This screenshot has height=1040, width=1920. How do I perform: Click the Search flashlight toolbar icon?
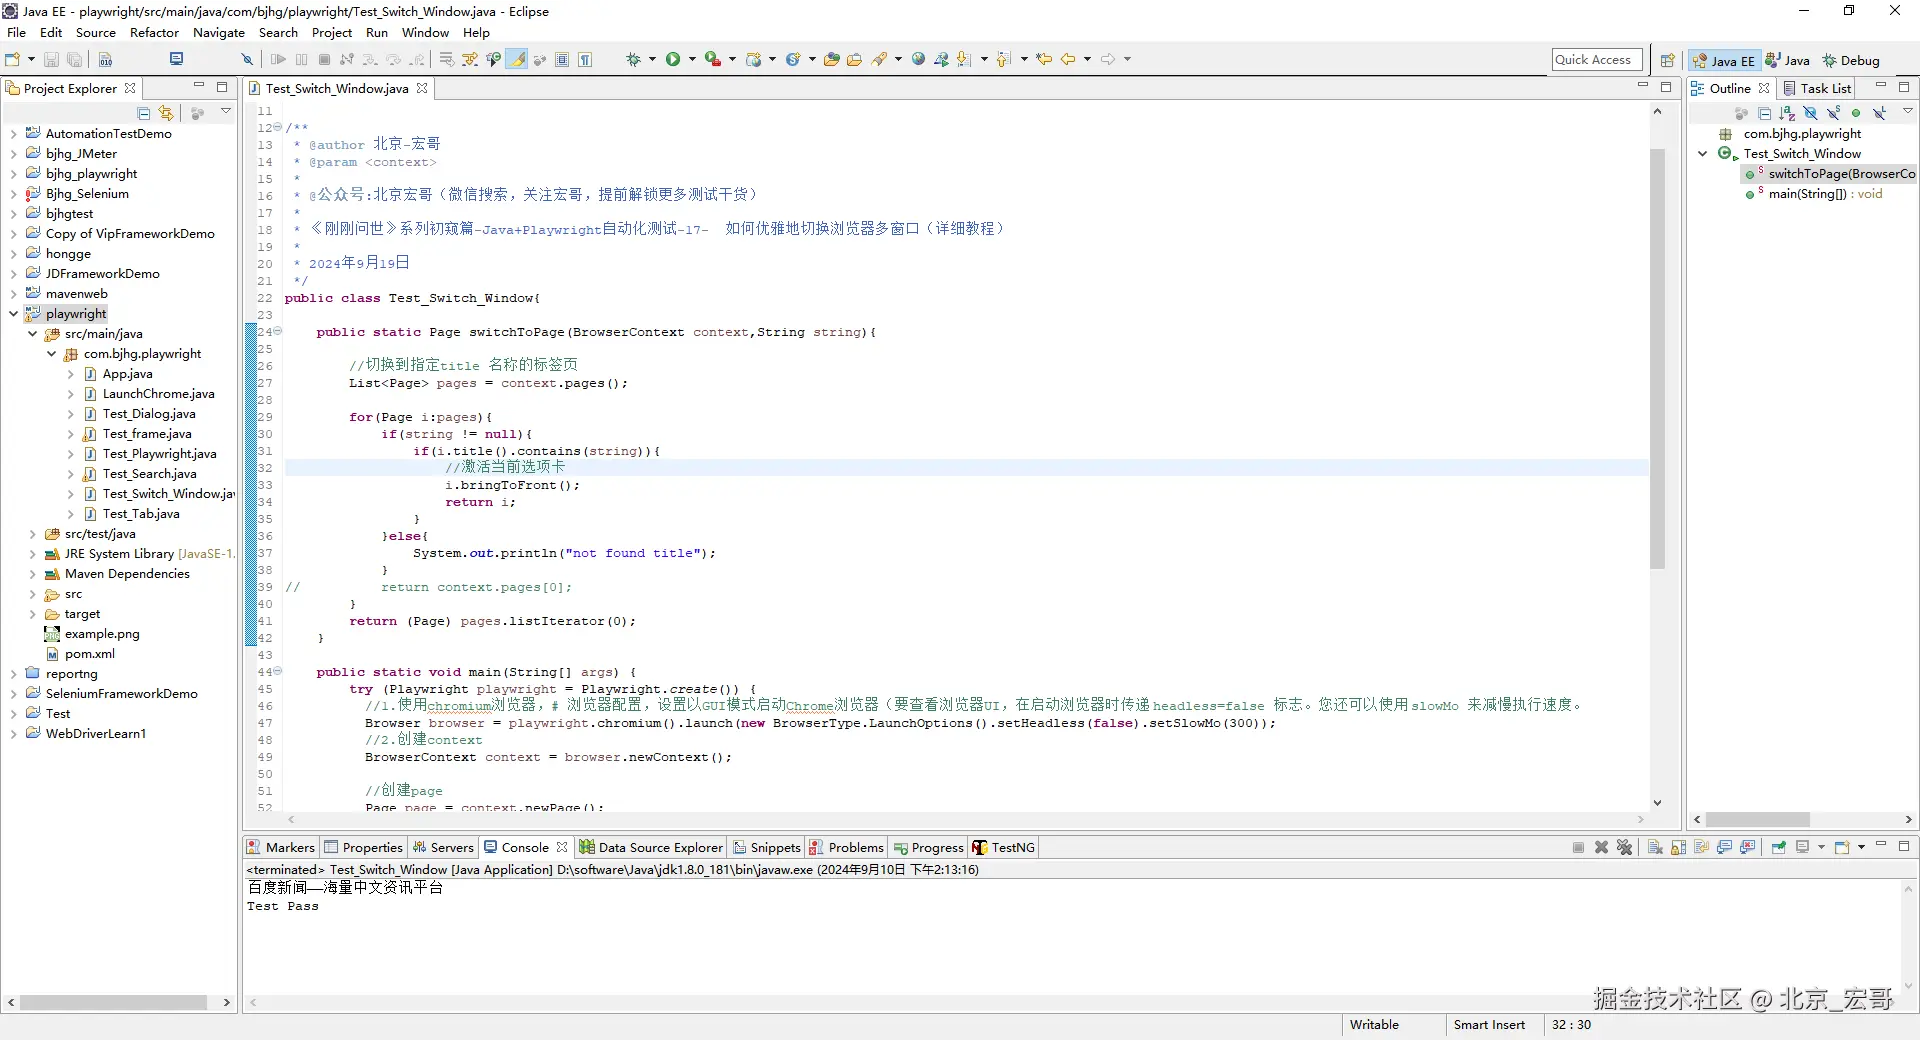(x=879, y=60)
